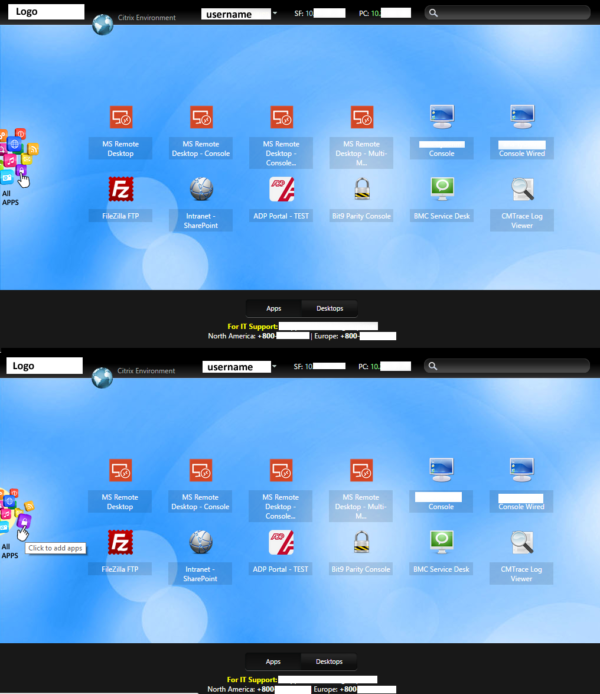Switch to Desktops tab in bottom screenshot
Viewport: 600px width, 694px height.
329,662
